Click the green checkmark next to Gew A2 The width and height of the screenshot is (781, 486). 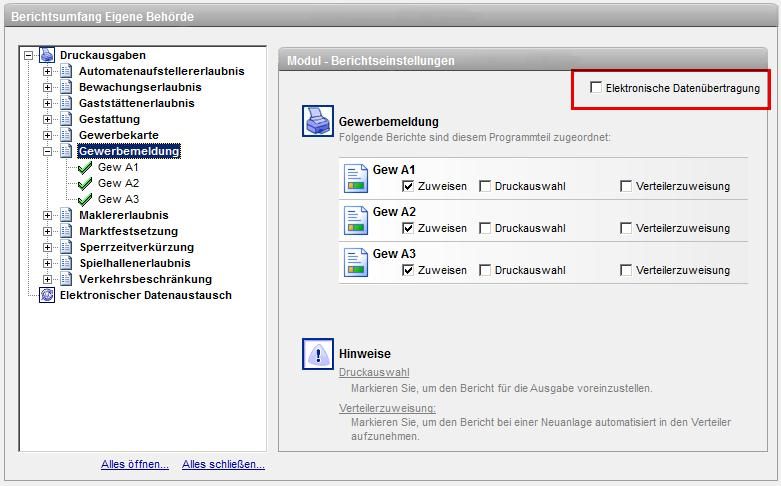[85, 183]
